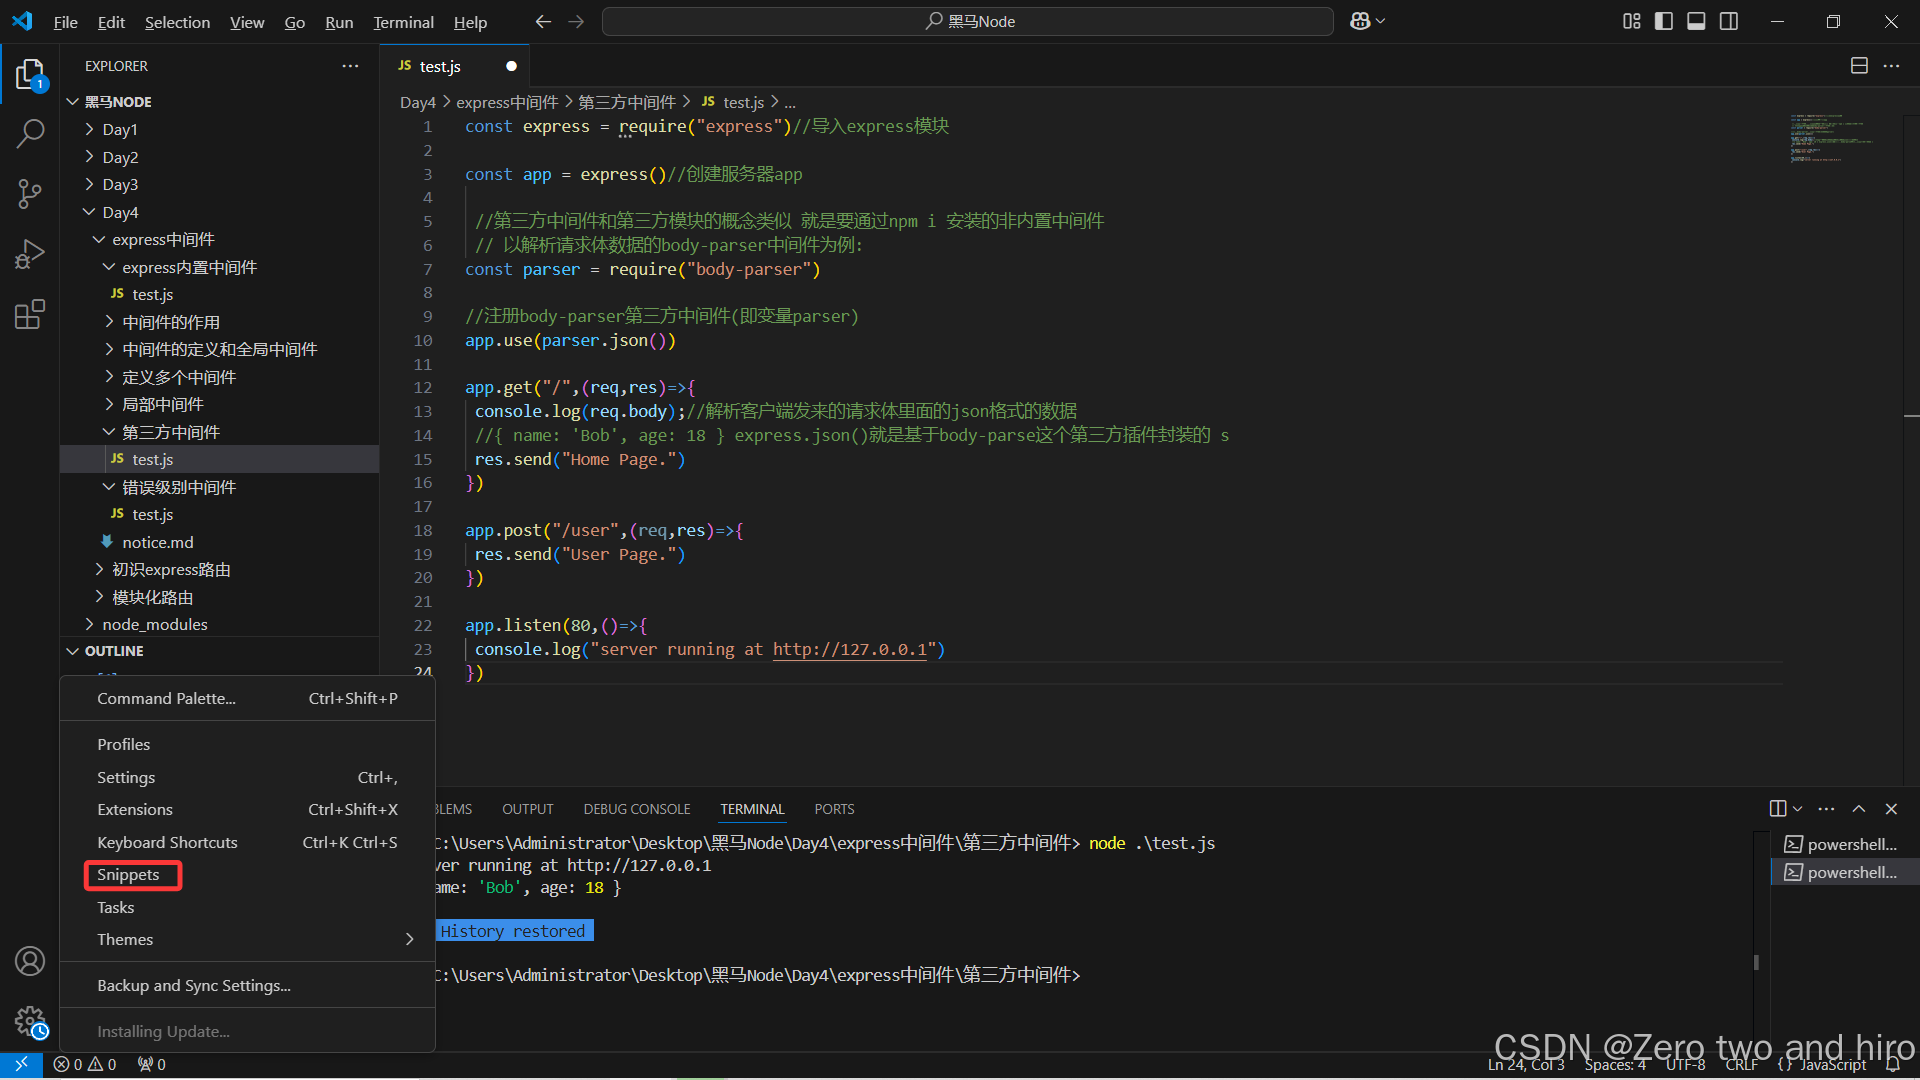Open the Extensions view icon
The width and height of the screenshot is (1920, 1080).
tap(30, 315)
